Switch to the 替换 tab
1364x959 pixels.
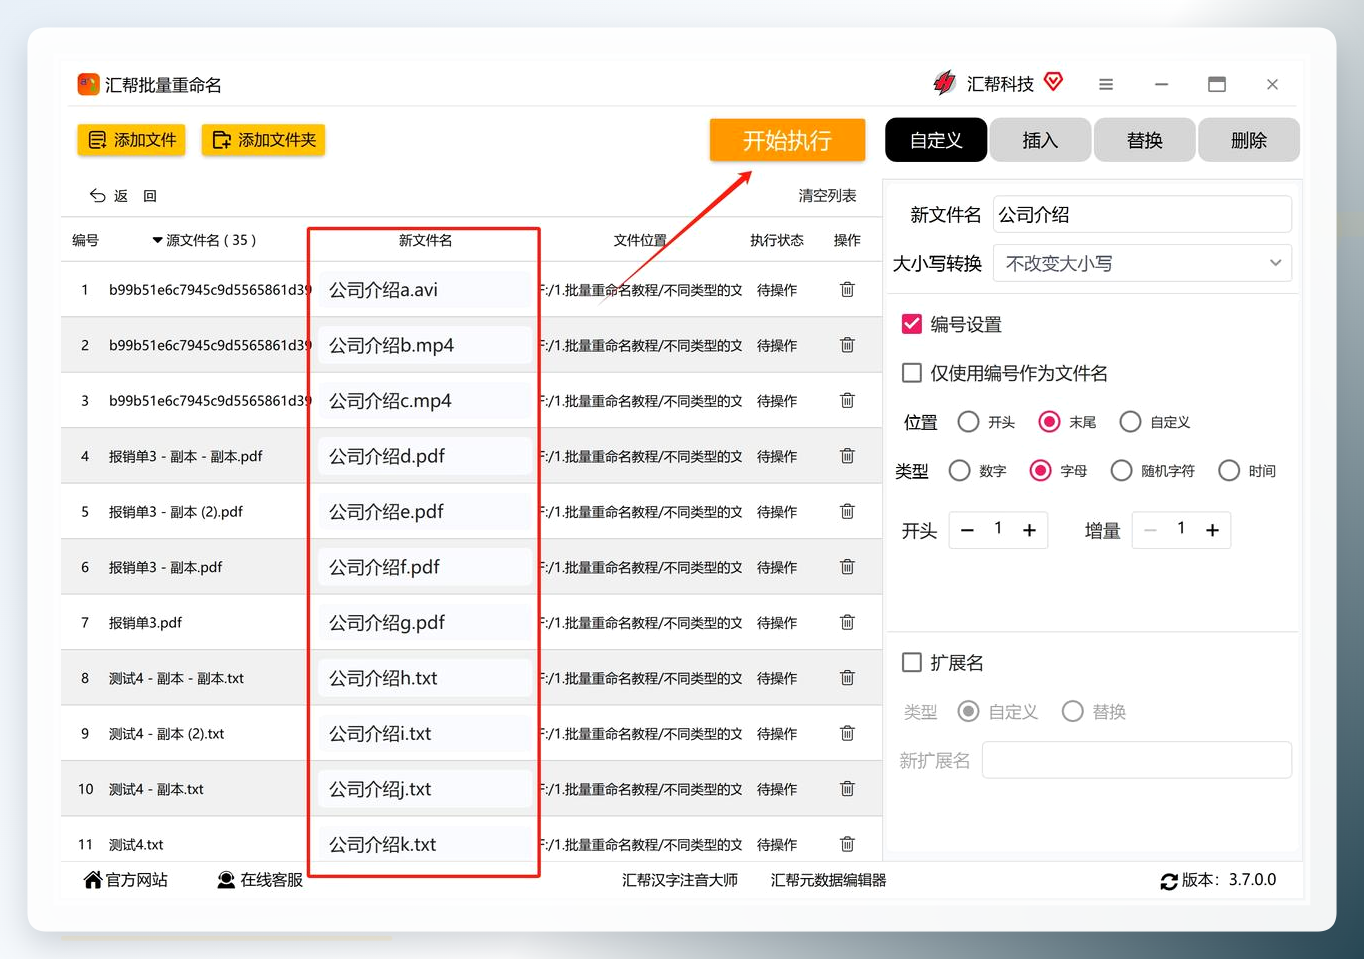coord(1145,140)
